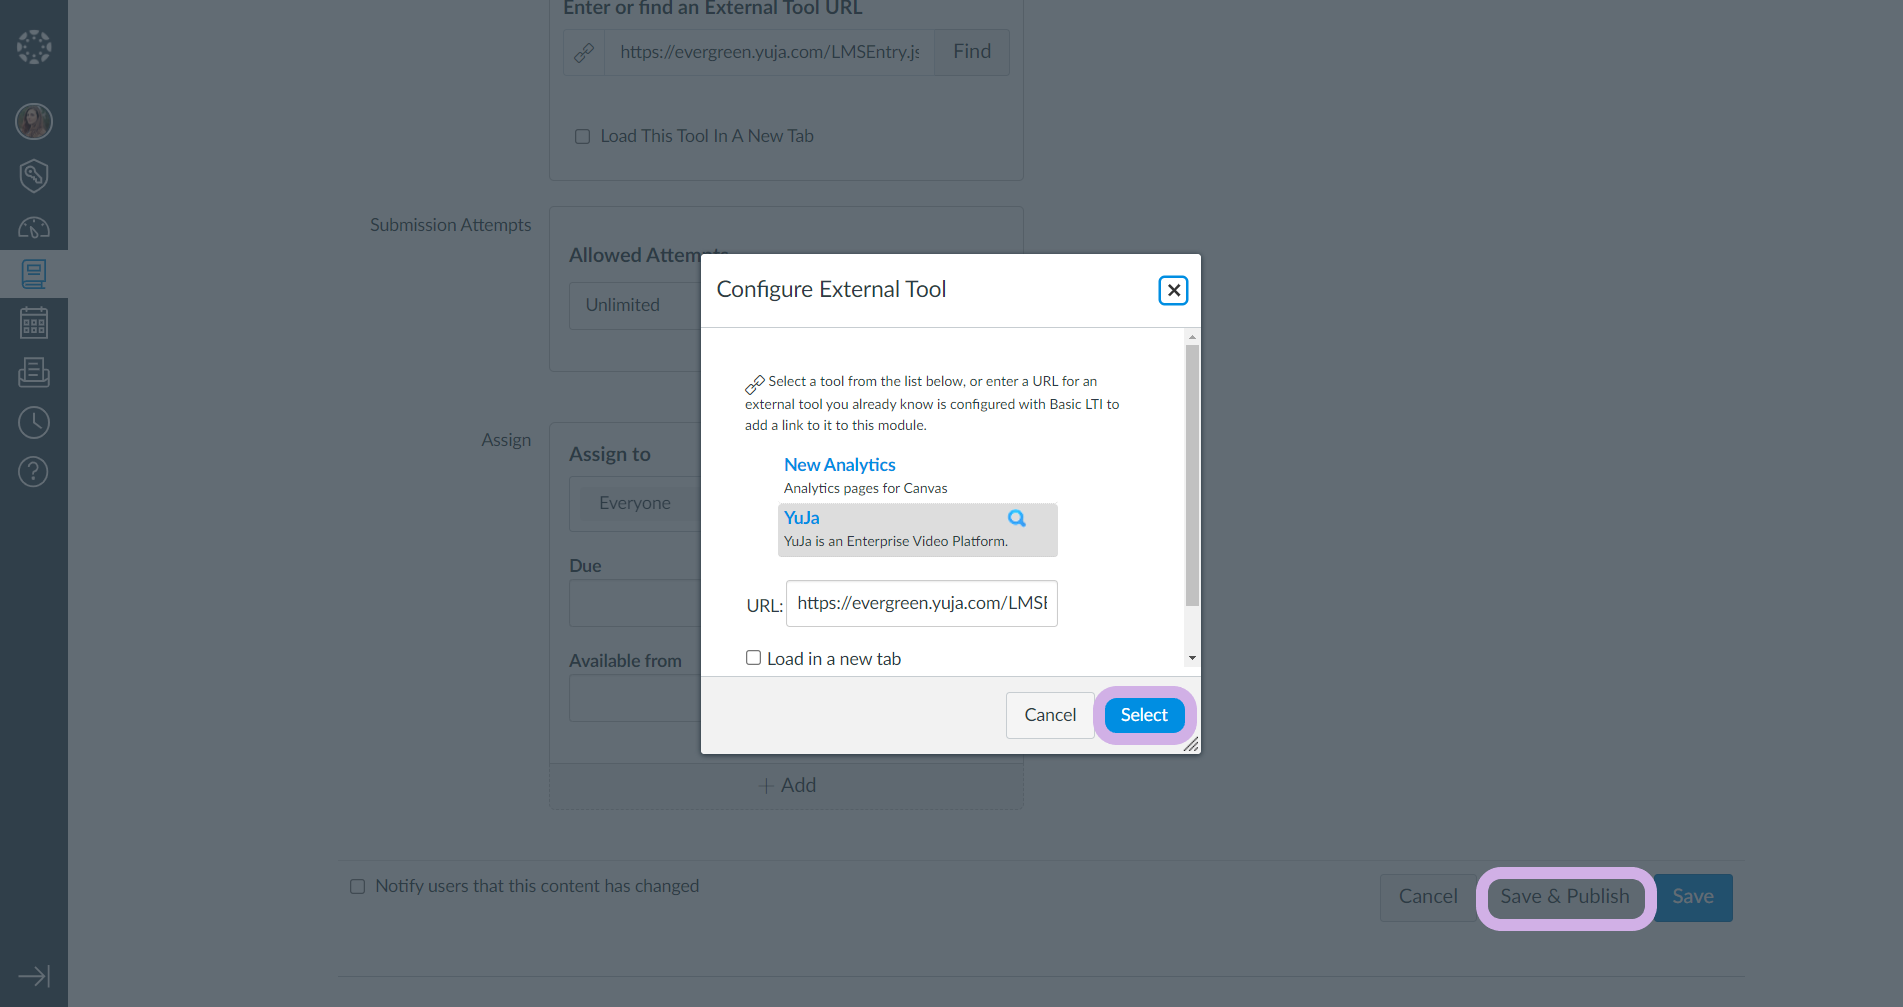Open the Courses book icon
This screenshot has height=1007, width=1903.
(x=34, y=274)
